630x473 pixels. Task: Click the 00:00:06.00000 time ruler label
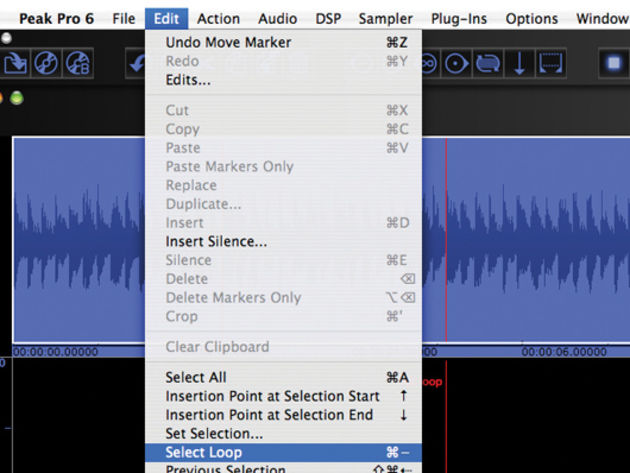(x=564, y=352)
